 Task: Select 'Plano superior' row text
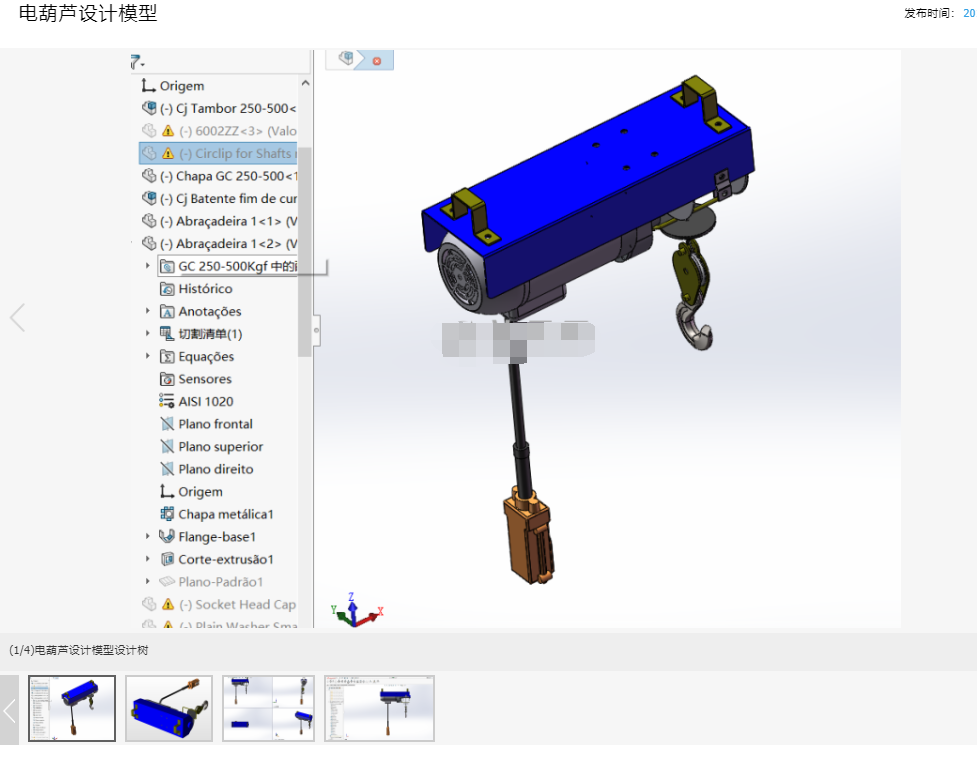click(x=221, y=447)
